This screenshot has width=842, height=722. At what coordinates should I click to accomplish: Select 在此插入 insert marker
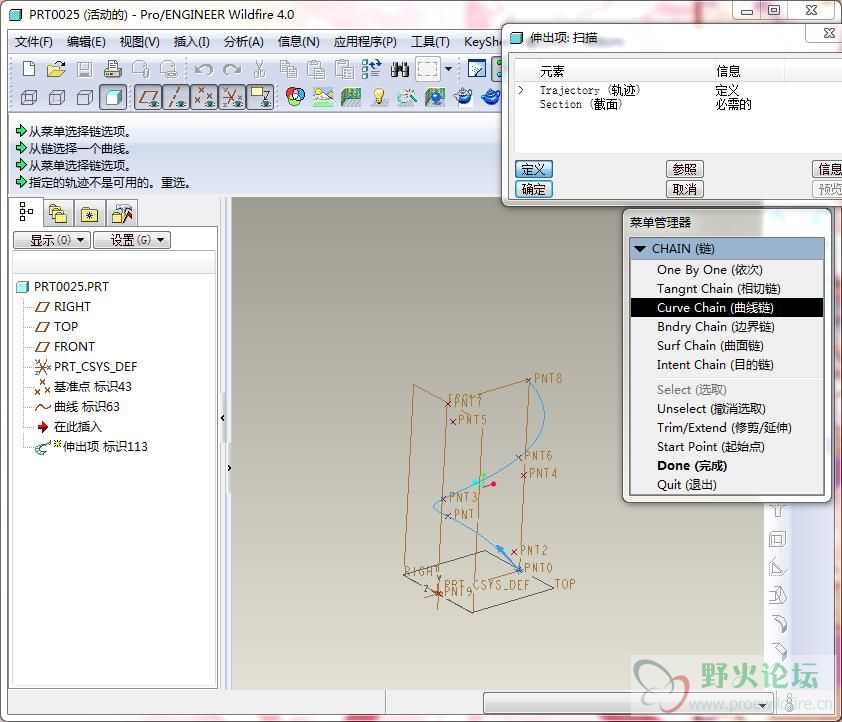click(x=77, y=427)
